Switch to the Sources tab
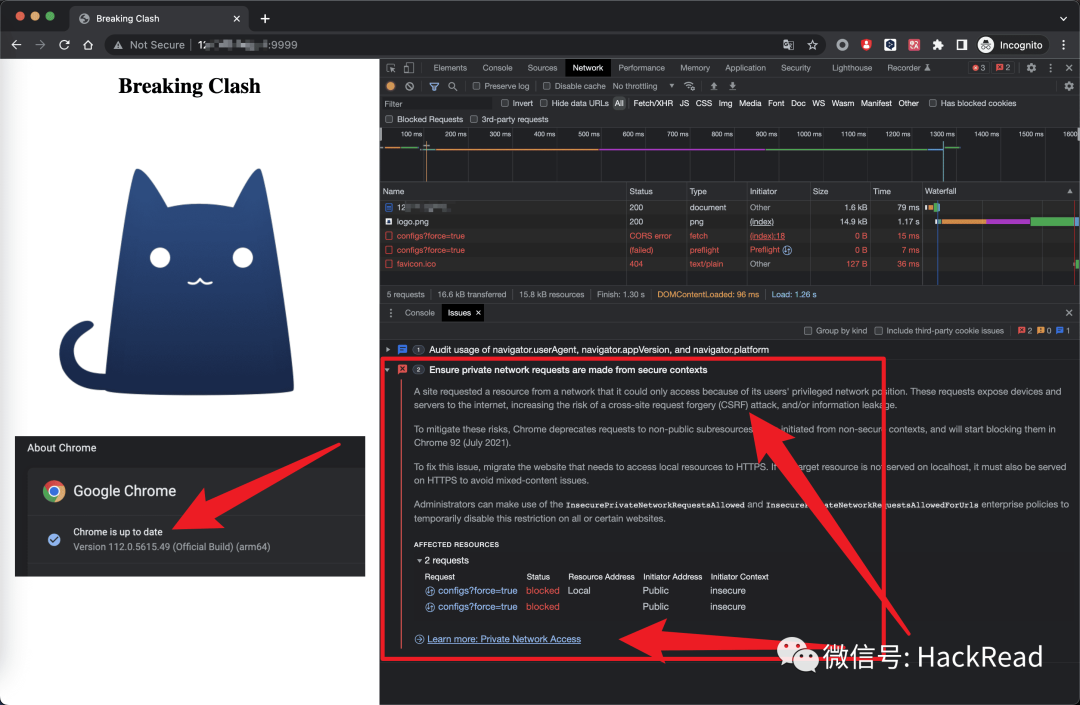 click(x=542, y=68)
